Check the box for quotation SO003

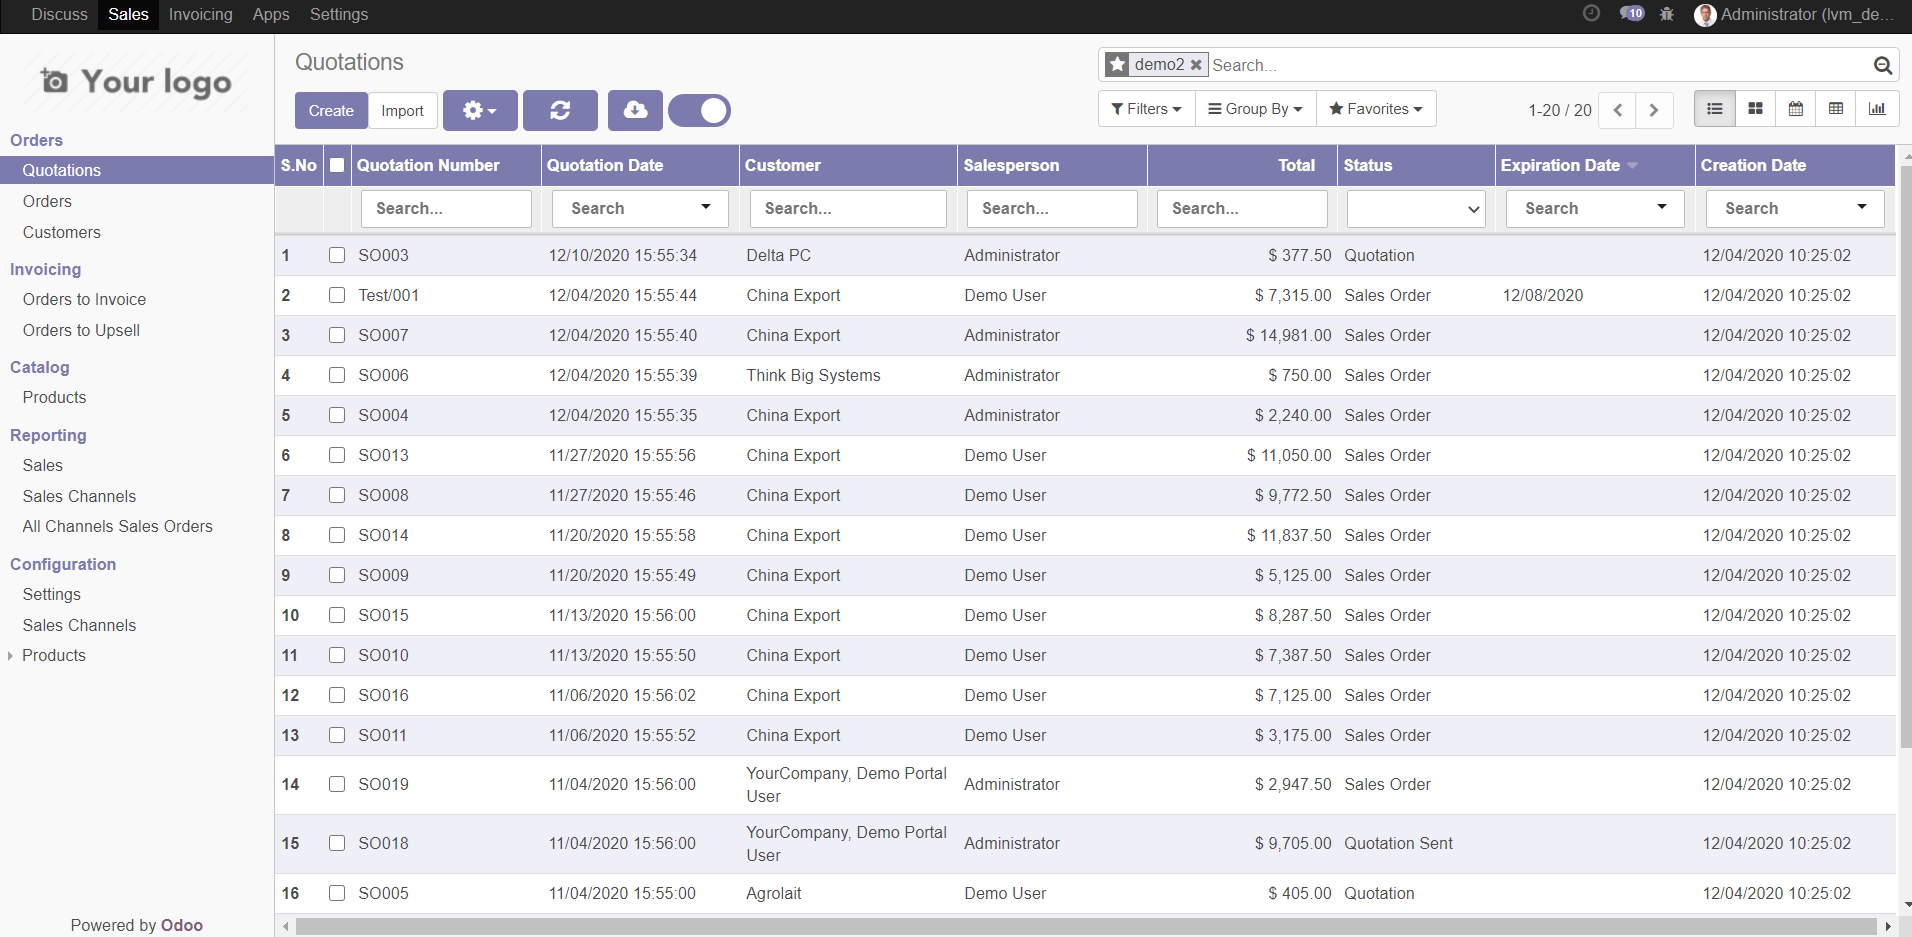pos(337,255)
